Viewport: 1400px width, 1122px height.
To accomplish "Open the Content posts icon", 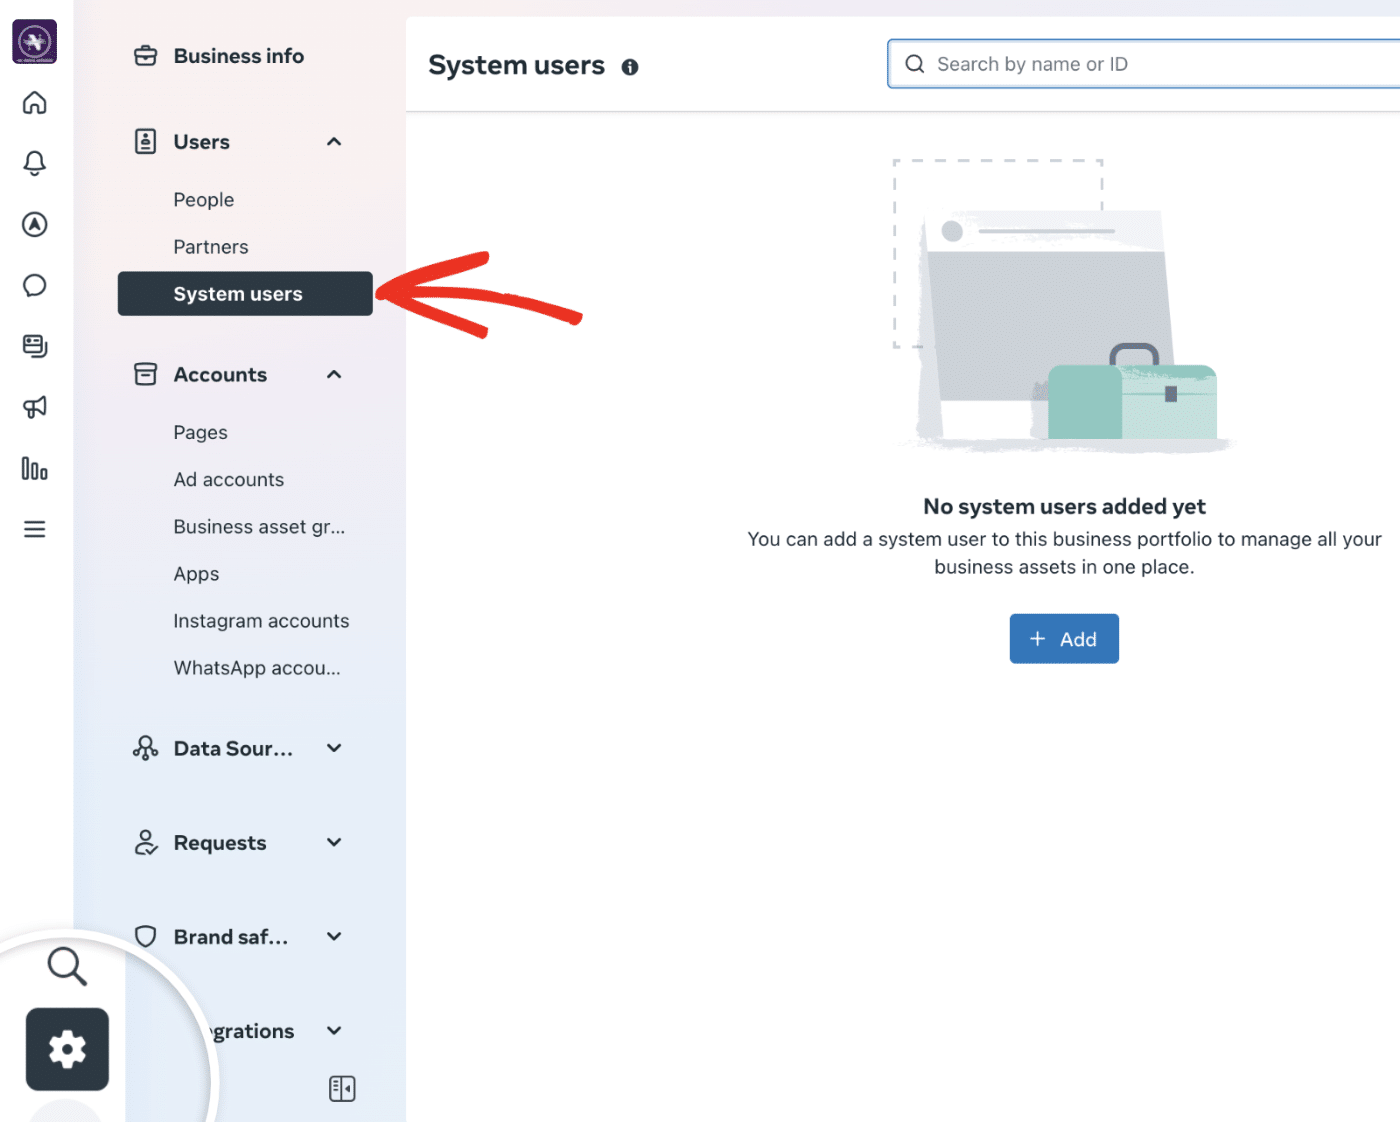I will click(x=34, y=346).
